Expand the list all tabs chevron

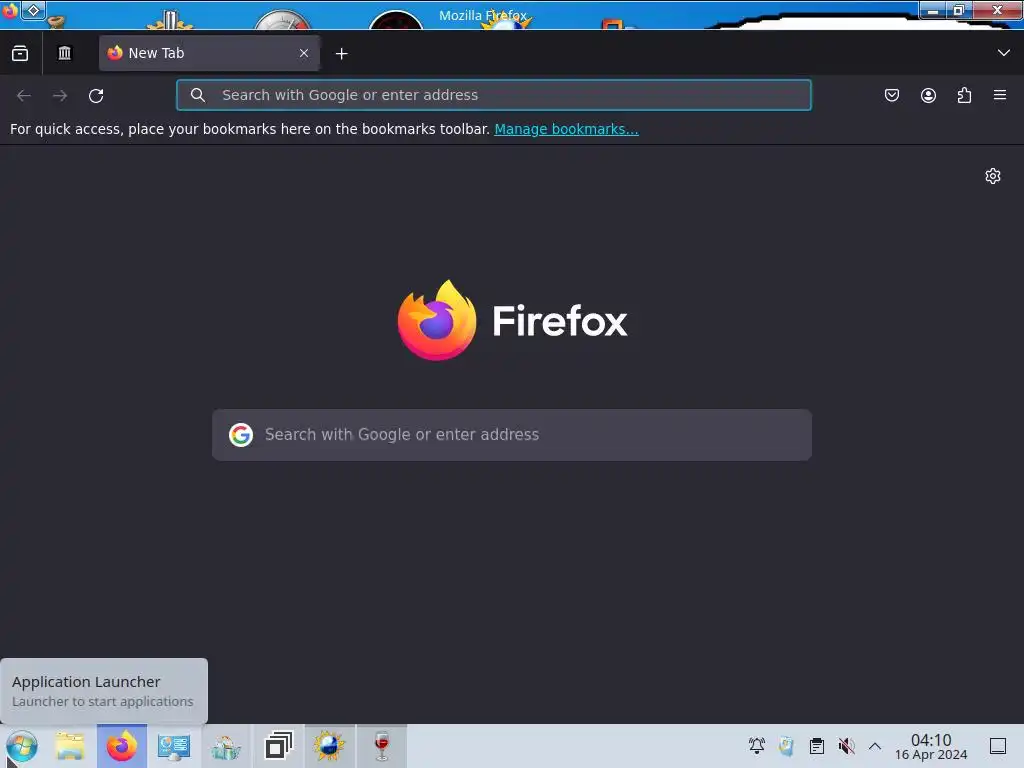[1004, 53]
